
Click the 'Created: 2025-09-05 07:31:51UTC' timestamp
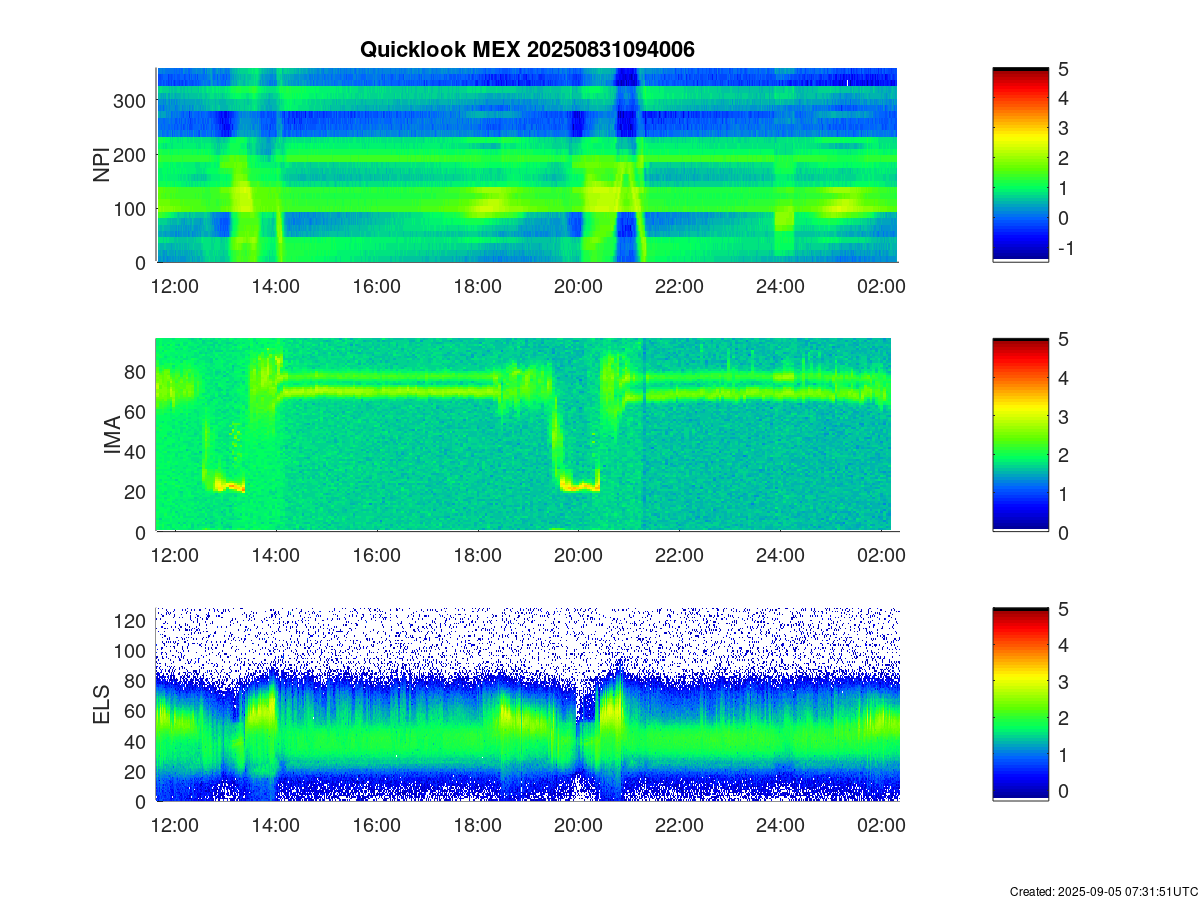[x=1103, y=891]
